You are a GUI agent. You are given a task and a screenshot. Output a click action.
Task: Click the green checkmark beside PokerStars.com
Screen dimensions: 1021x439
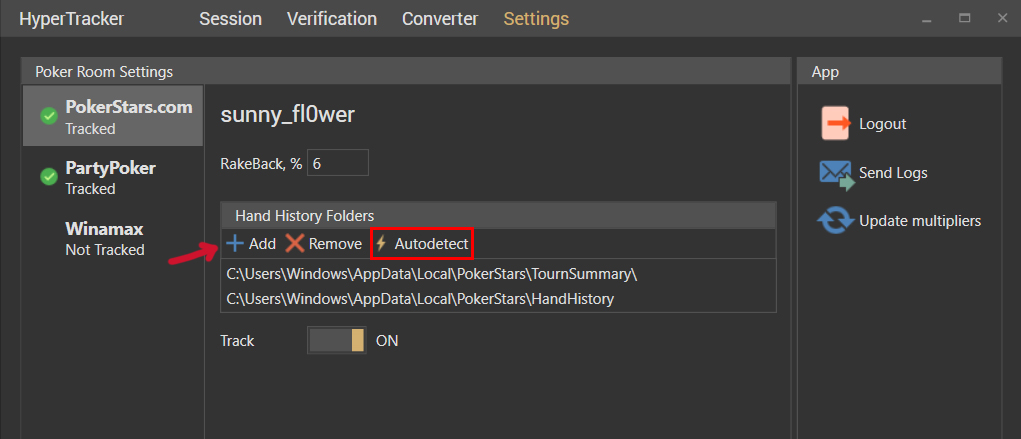pos(49,117)
